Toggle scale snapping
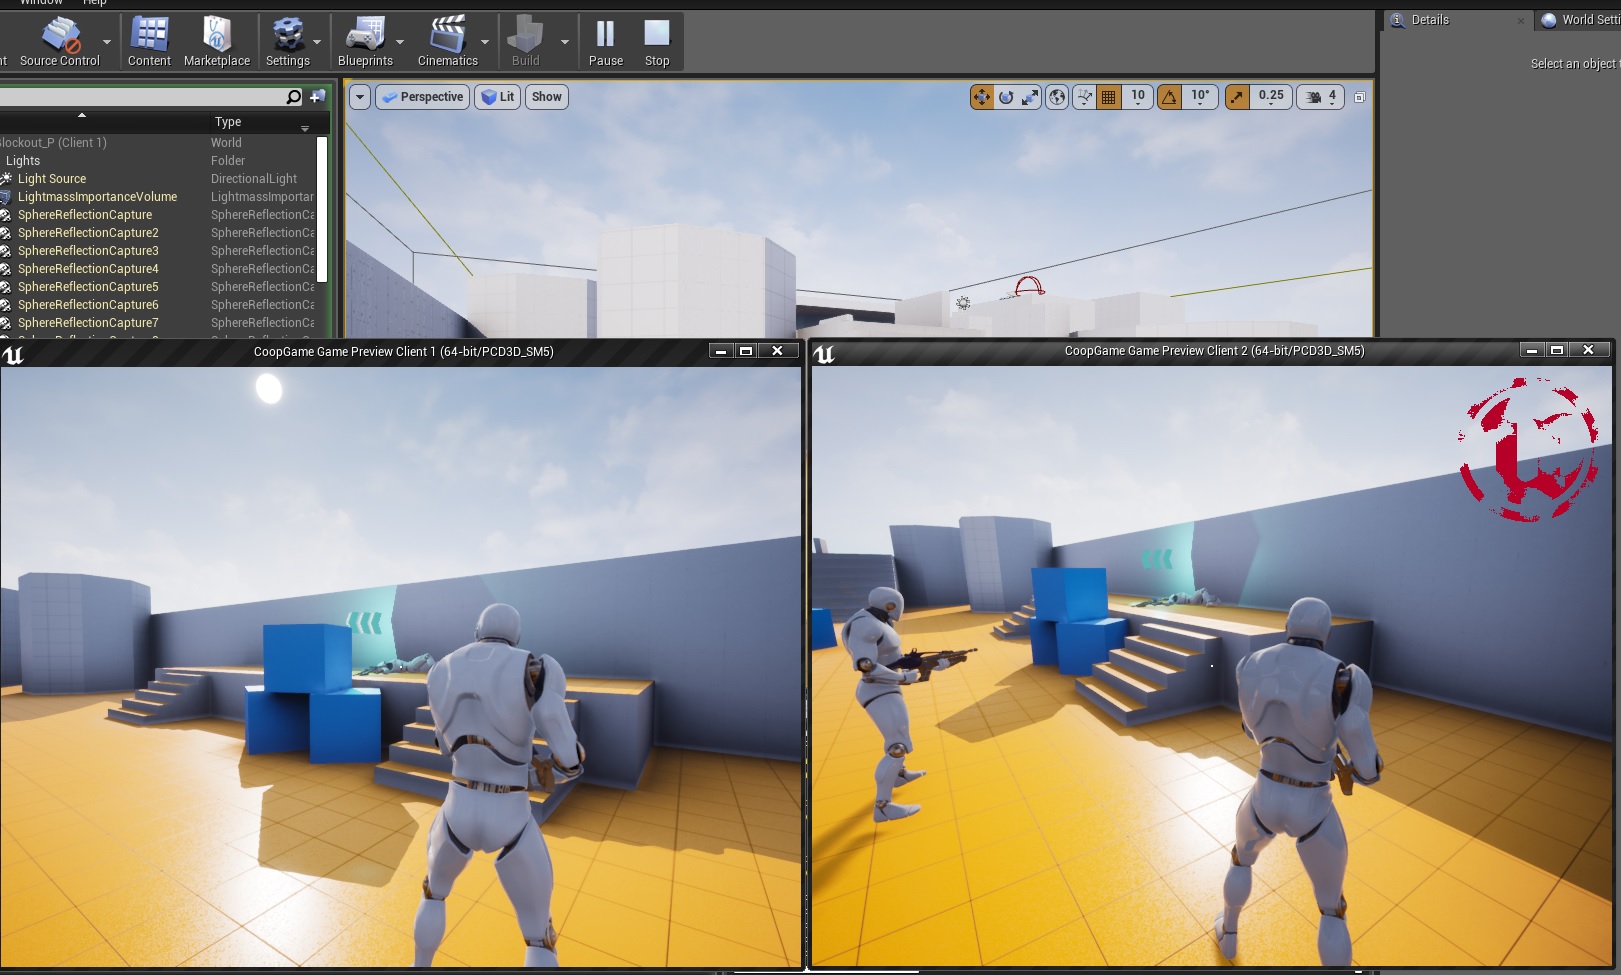Viewport: 1621px width, 975px height. [1237, 97]
